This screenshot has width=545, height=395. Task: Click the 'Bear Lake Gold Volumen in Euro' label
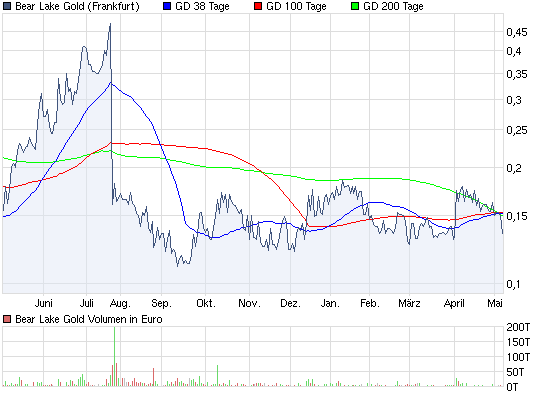point(89,319)
